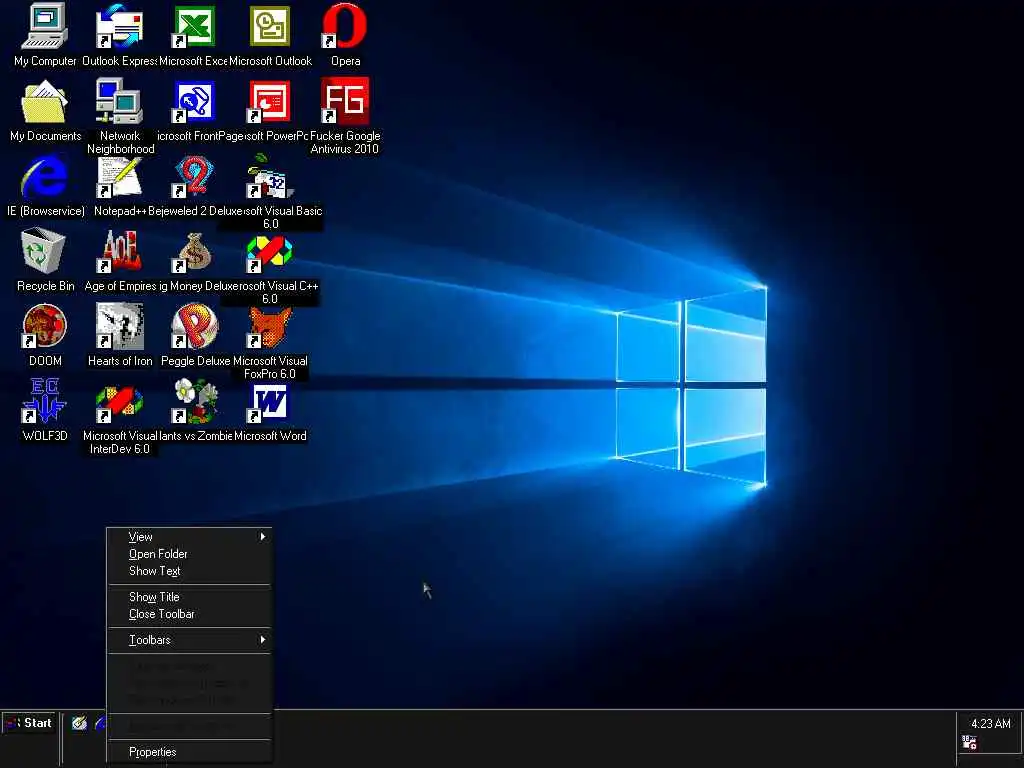
Task: Click the Microsoft Outlook desktop icon
Action: (270, 26)
